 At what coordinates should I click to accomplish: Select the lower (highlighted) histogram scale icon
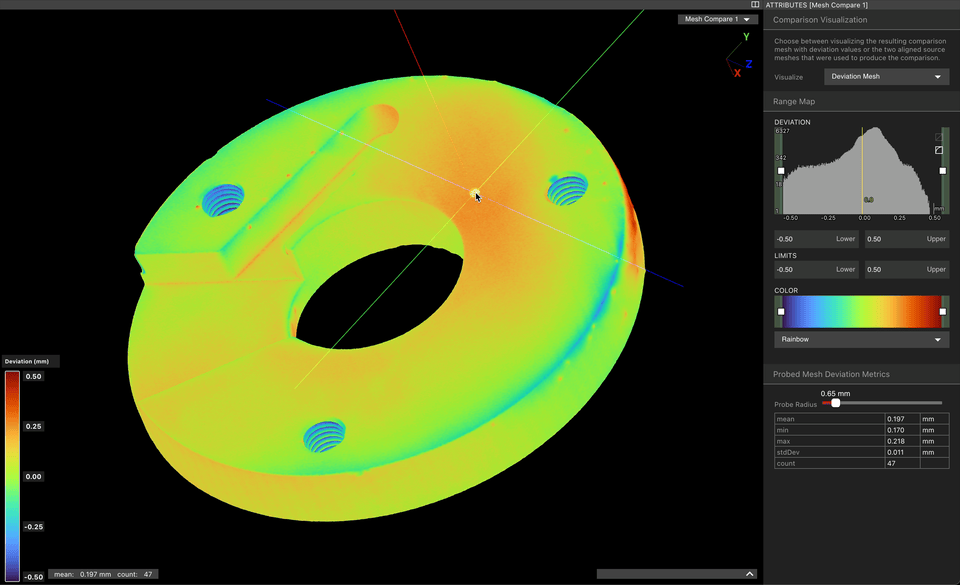939,150
